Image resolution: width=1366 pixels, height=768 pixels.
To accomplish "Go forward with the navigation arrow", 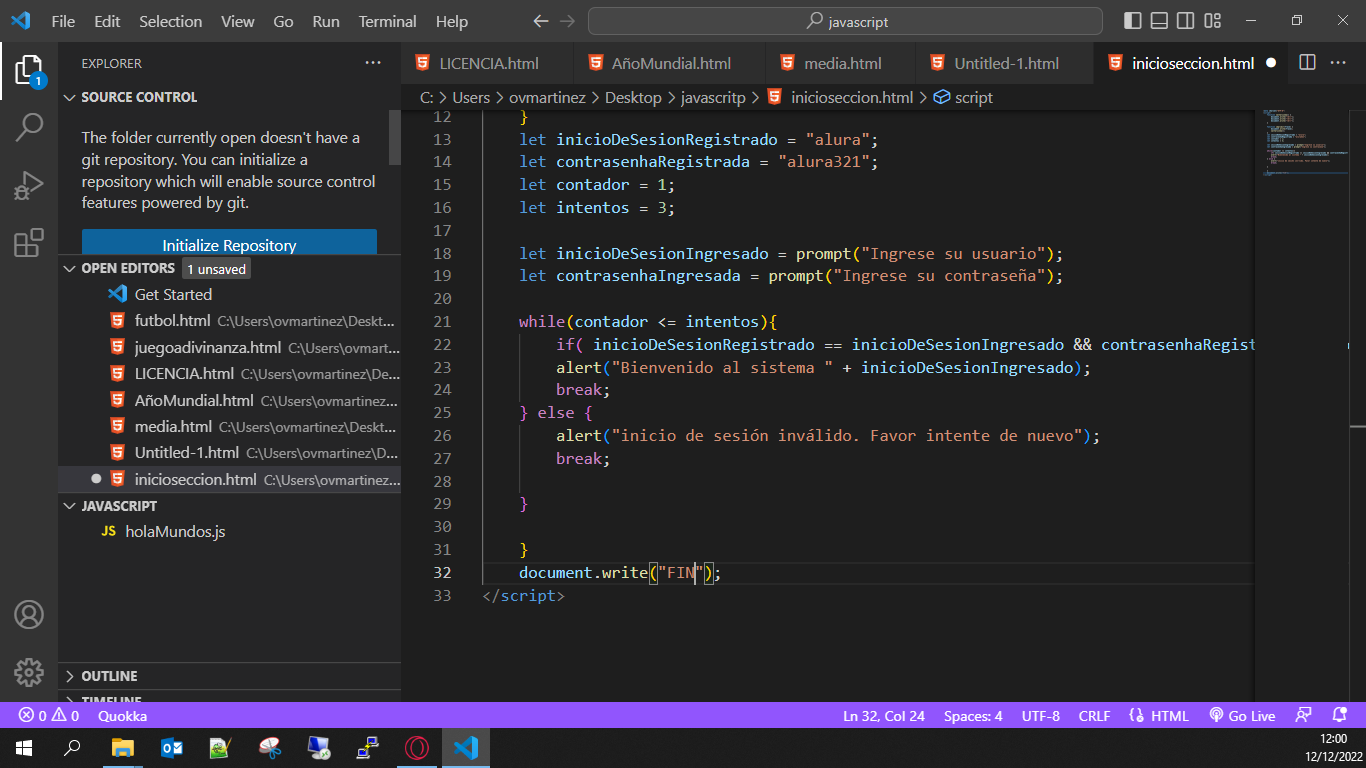I will pyautogui.click(x=567, y=21).
